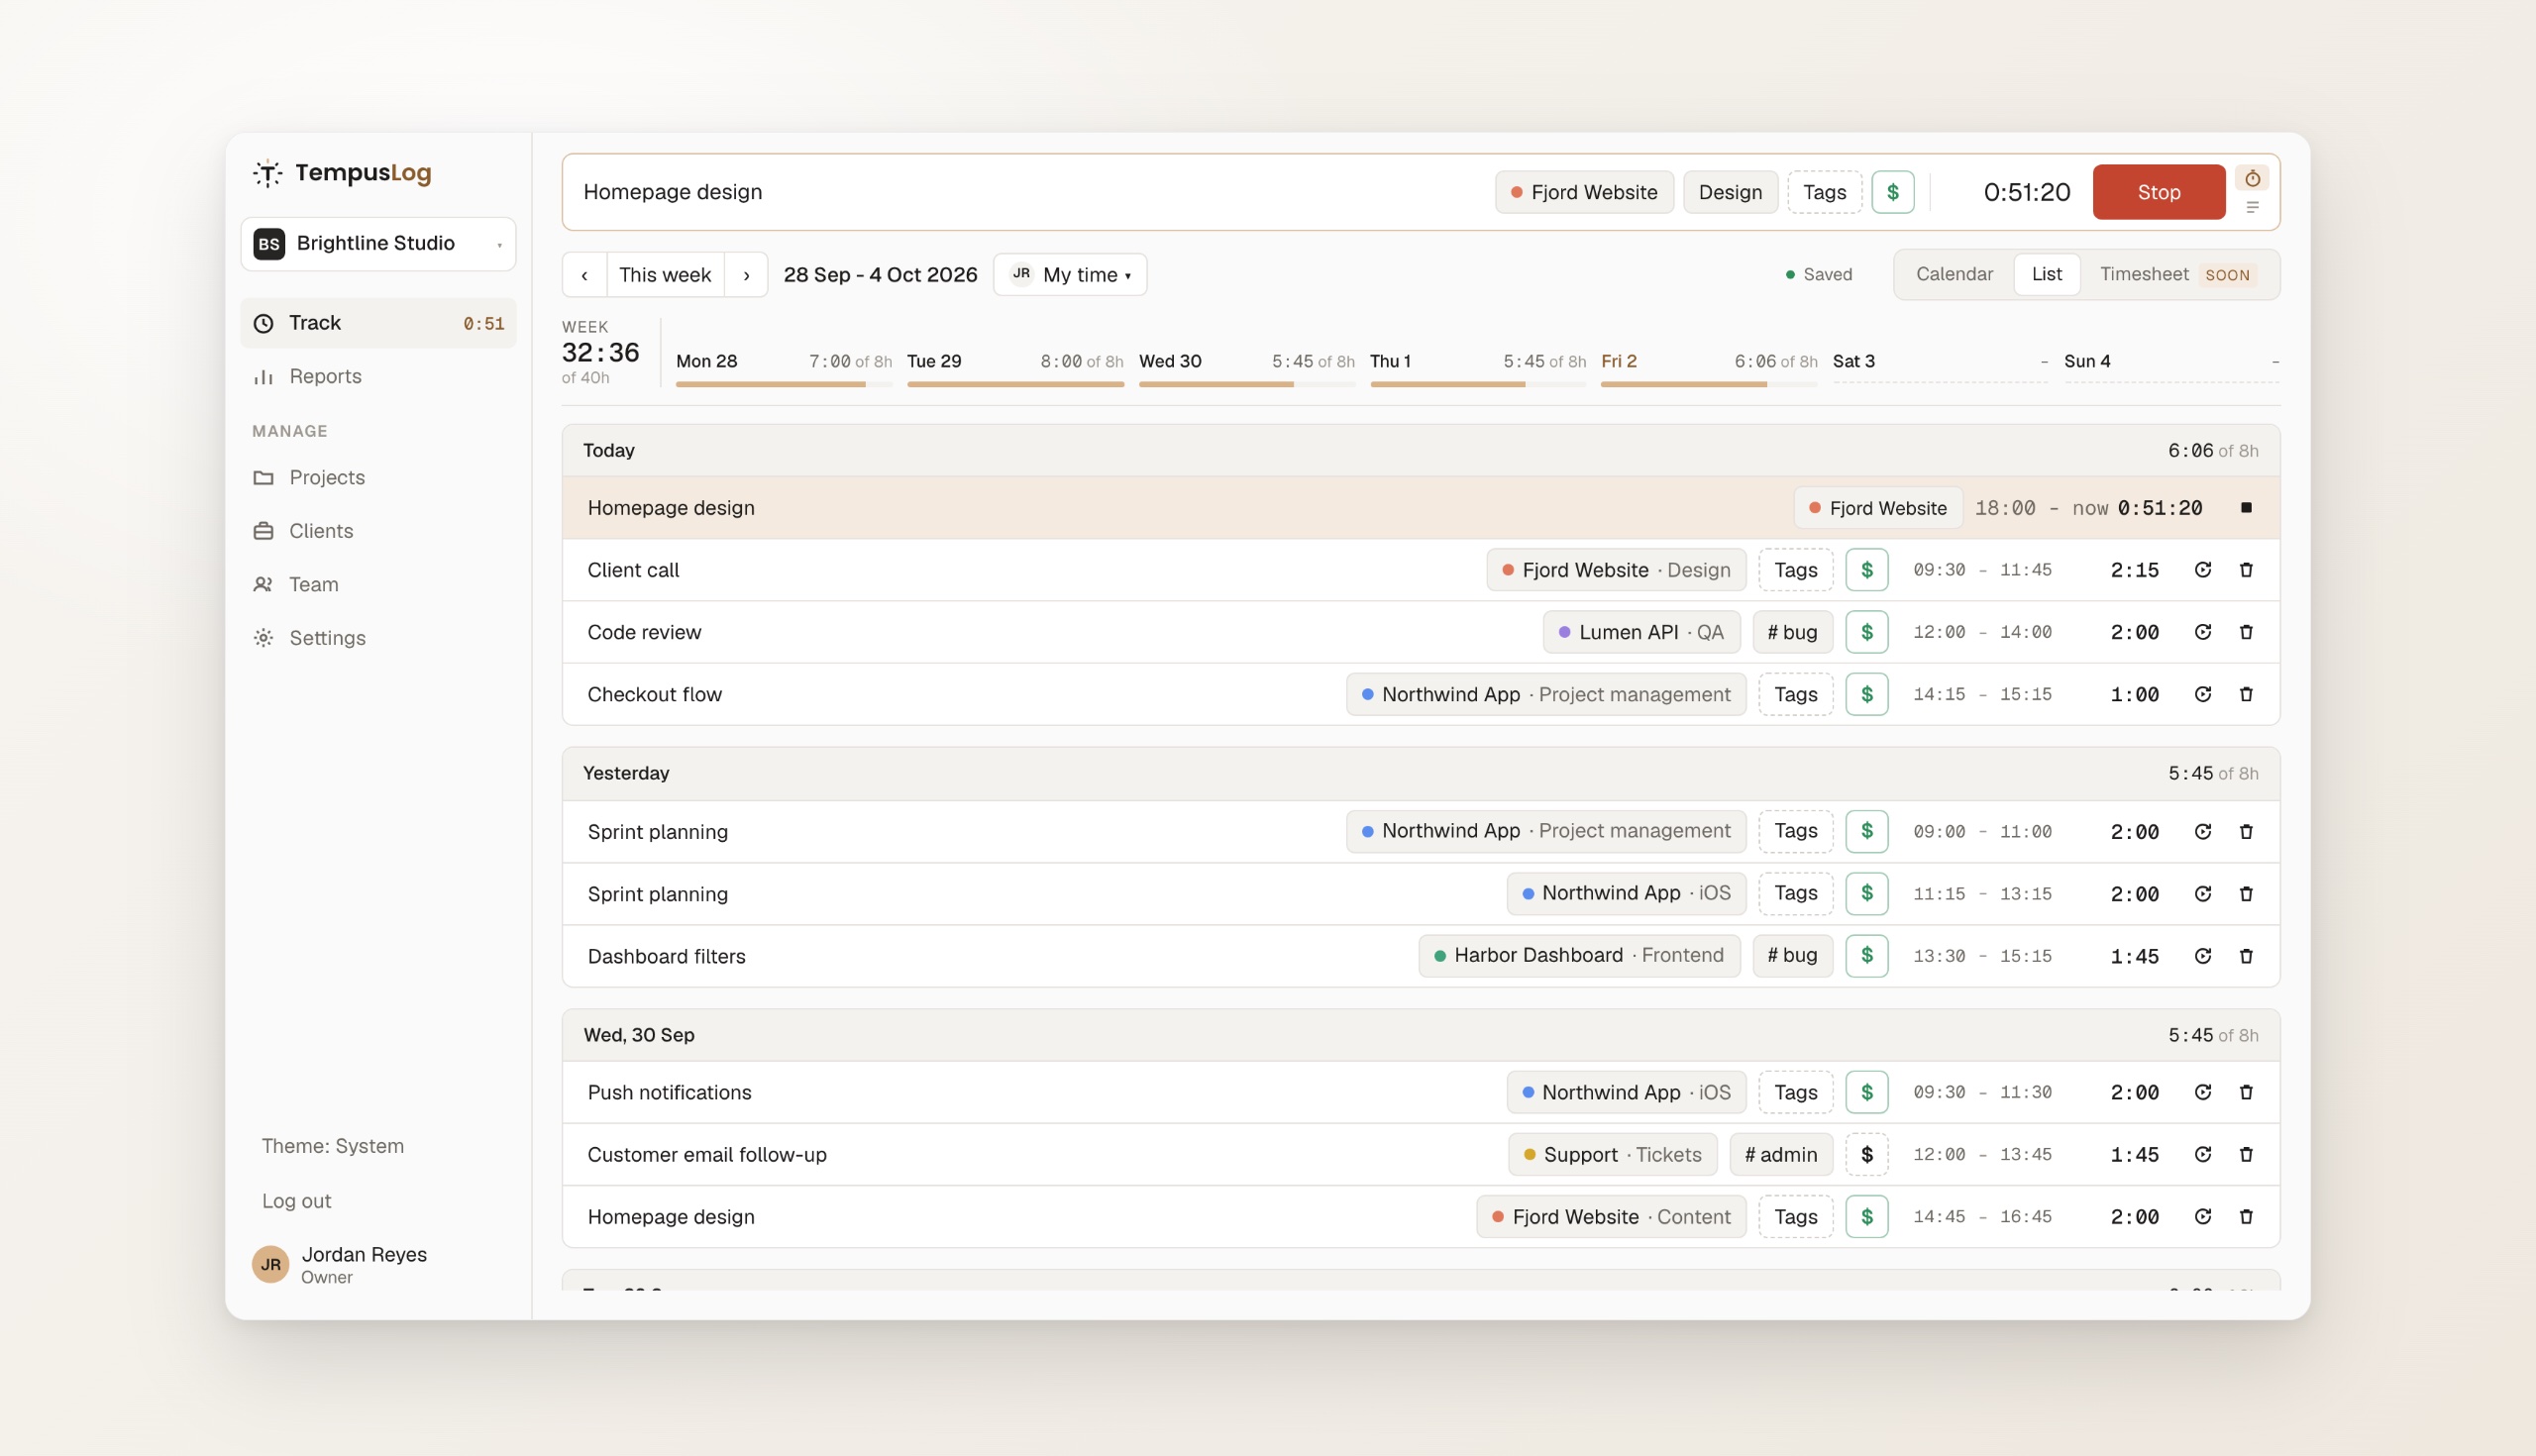The width and height of the screenshot is (2536, 1456).
Task: Stop timer via square icon in Homepage design row
Action: (2246, 508)
